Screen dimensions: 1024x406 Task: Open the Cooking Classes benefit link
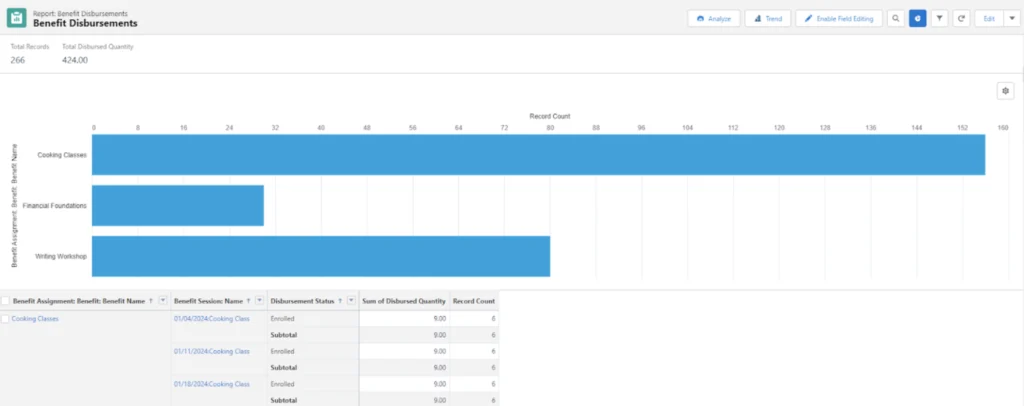point(35,318)
